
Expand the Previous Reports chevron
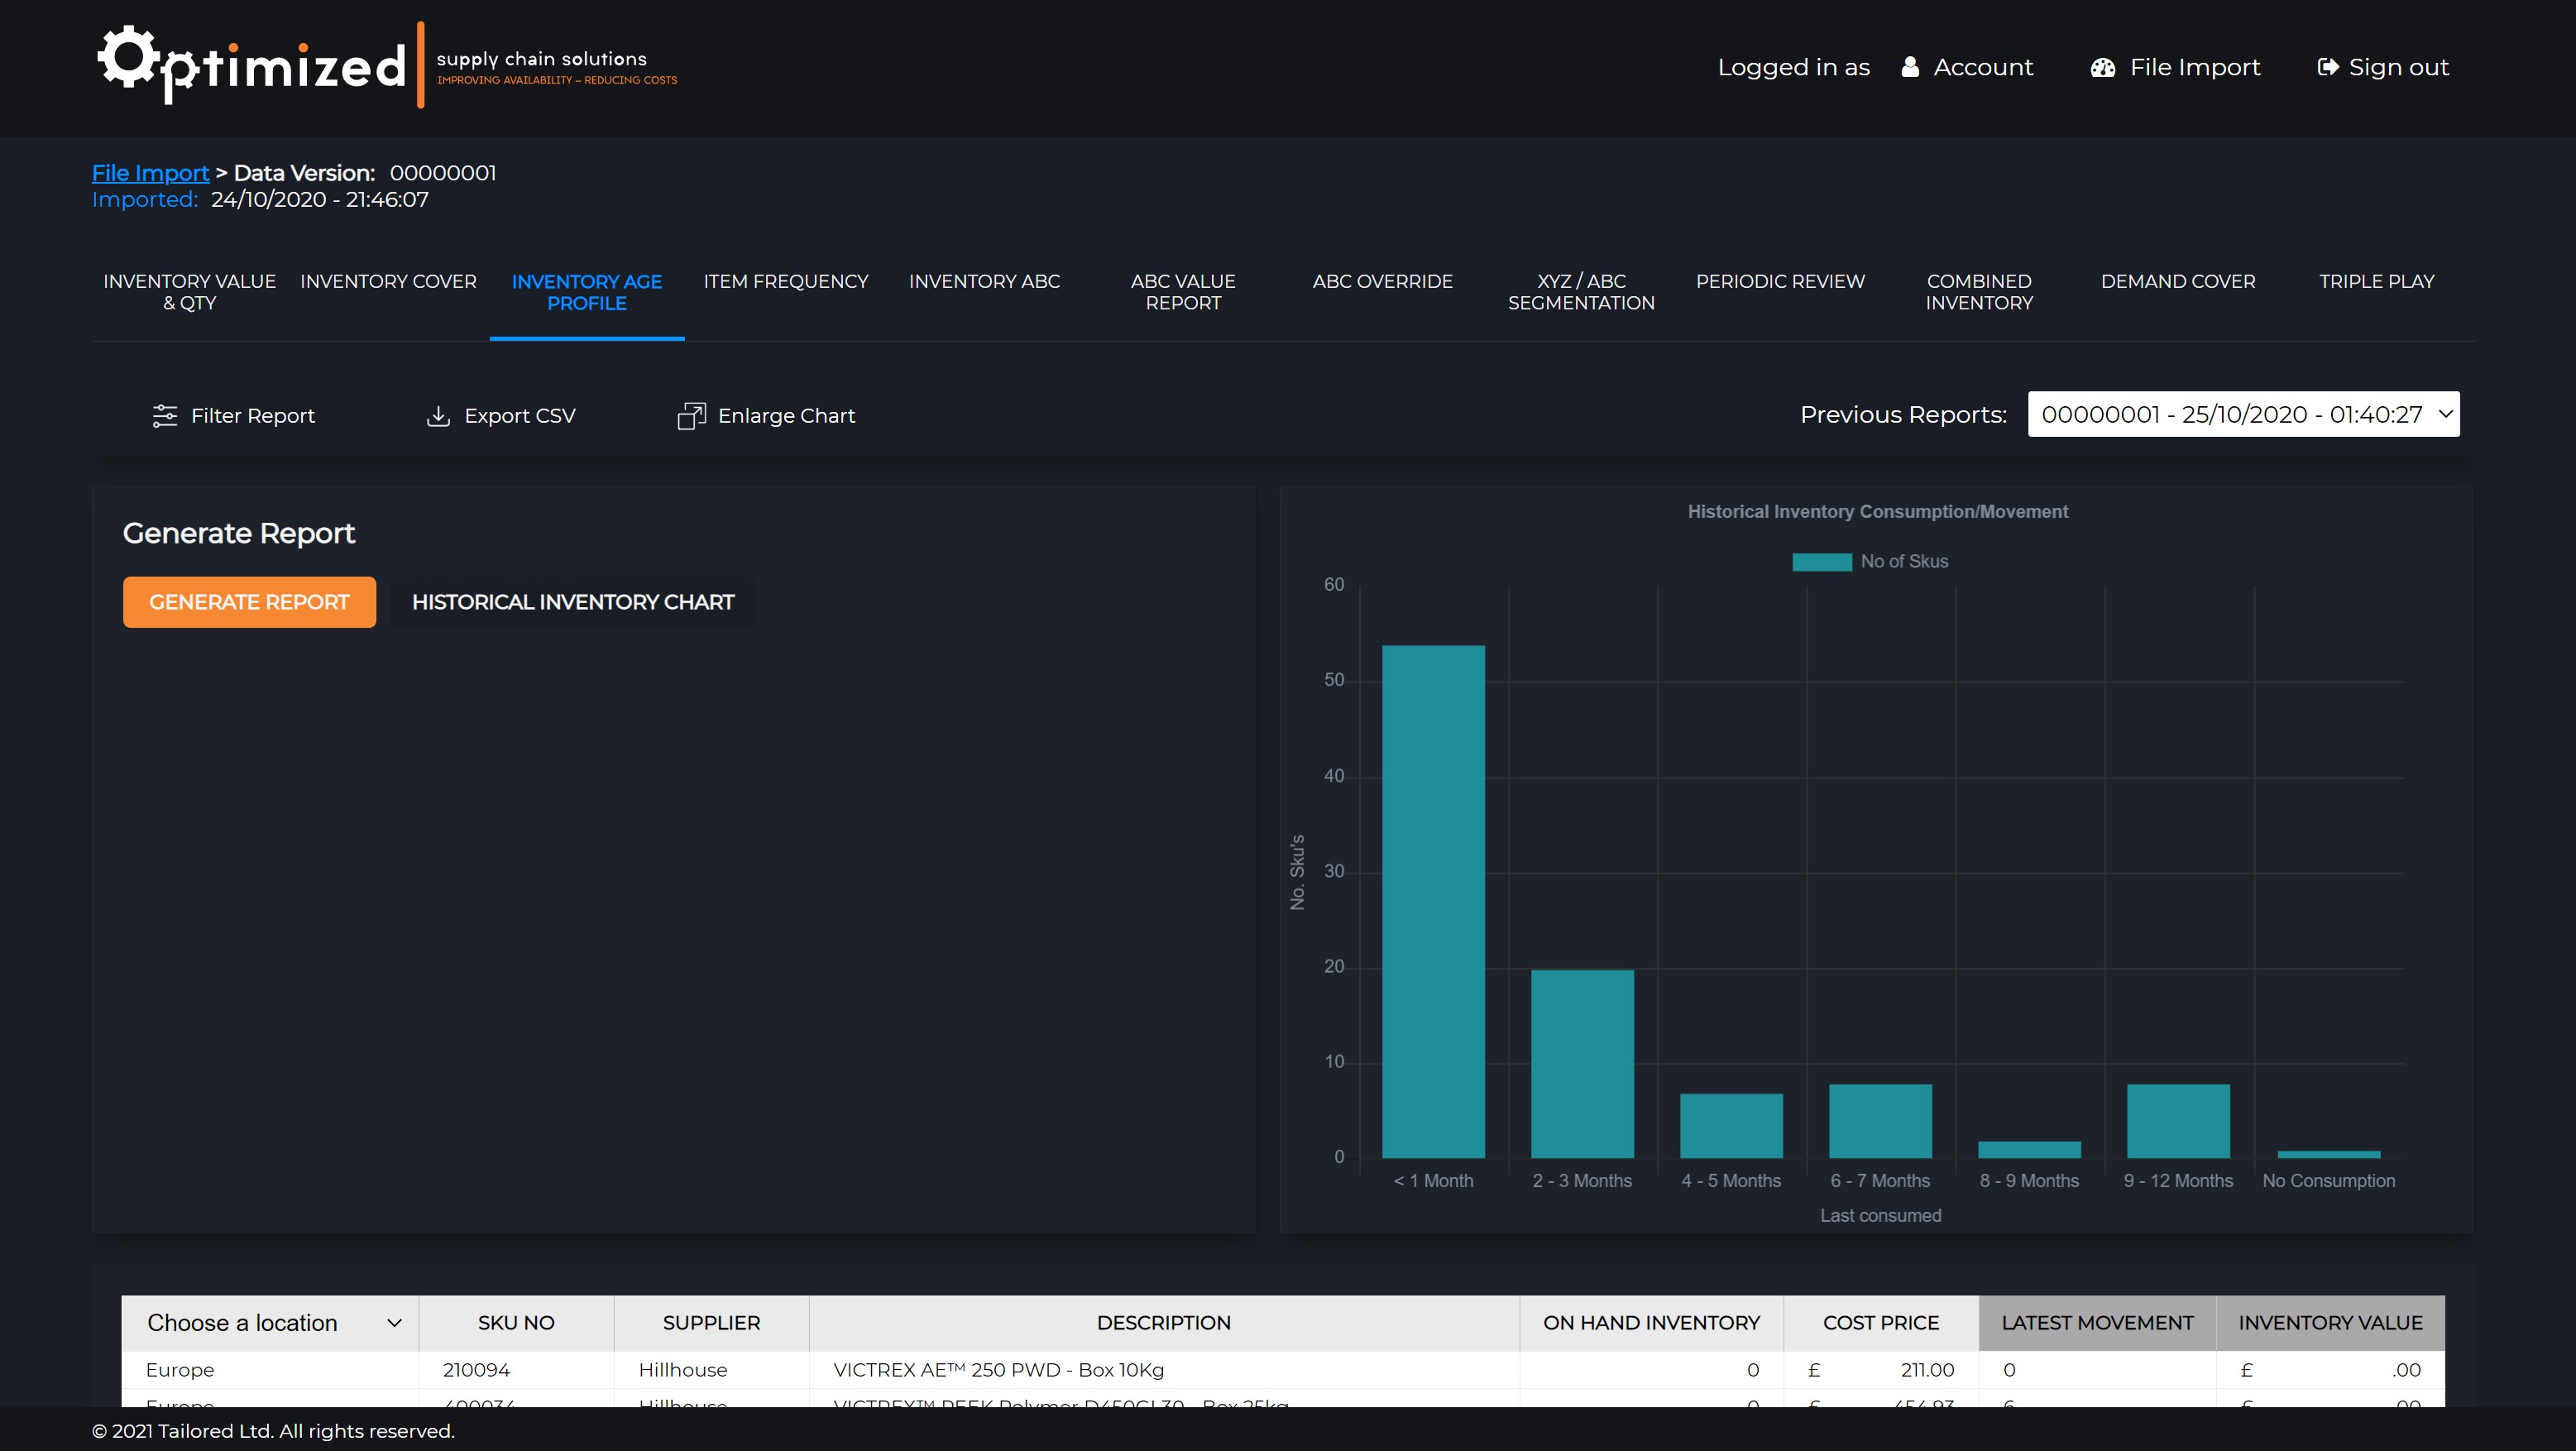[2445, 413]
